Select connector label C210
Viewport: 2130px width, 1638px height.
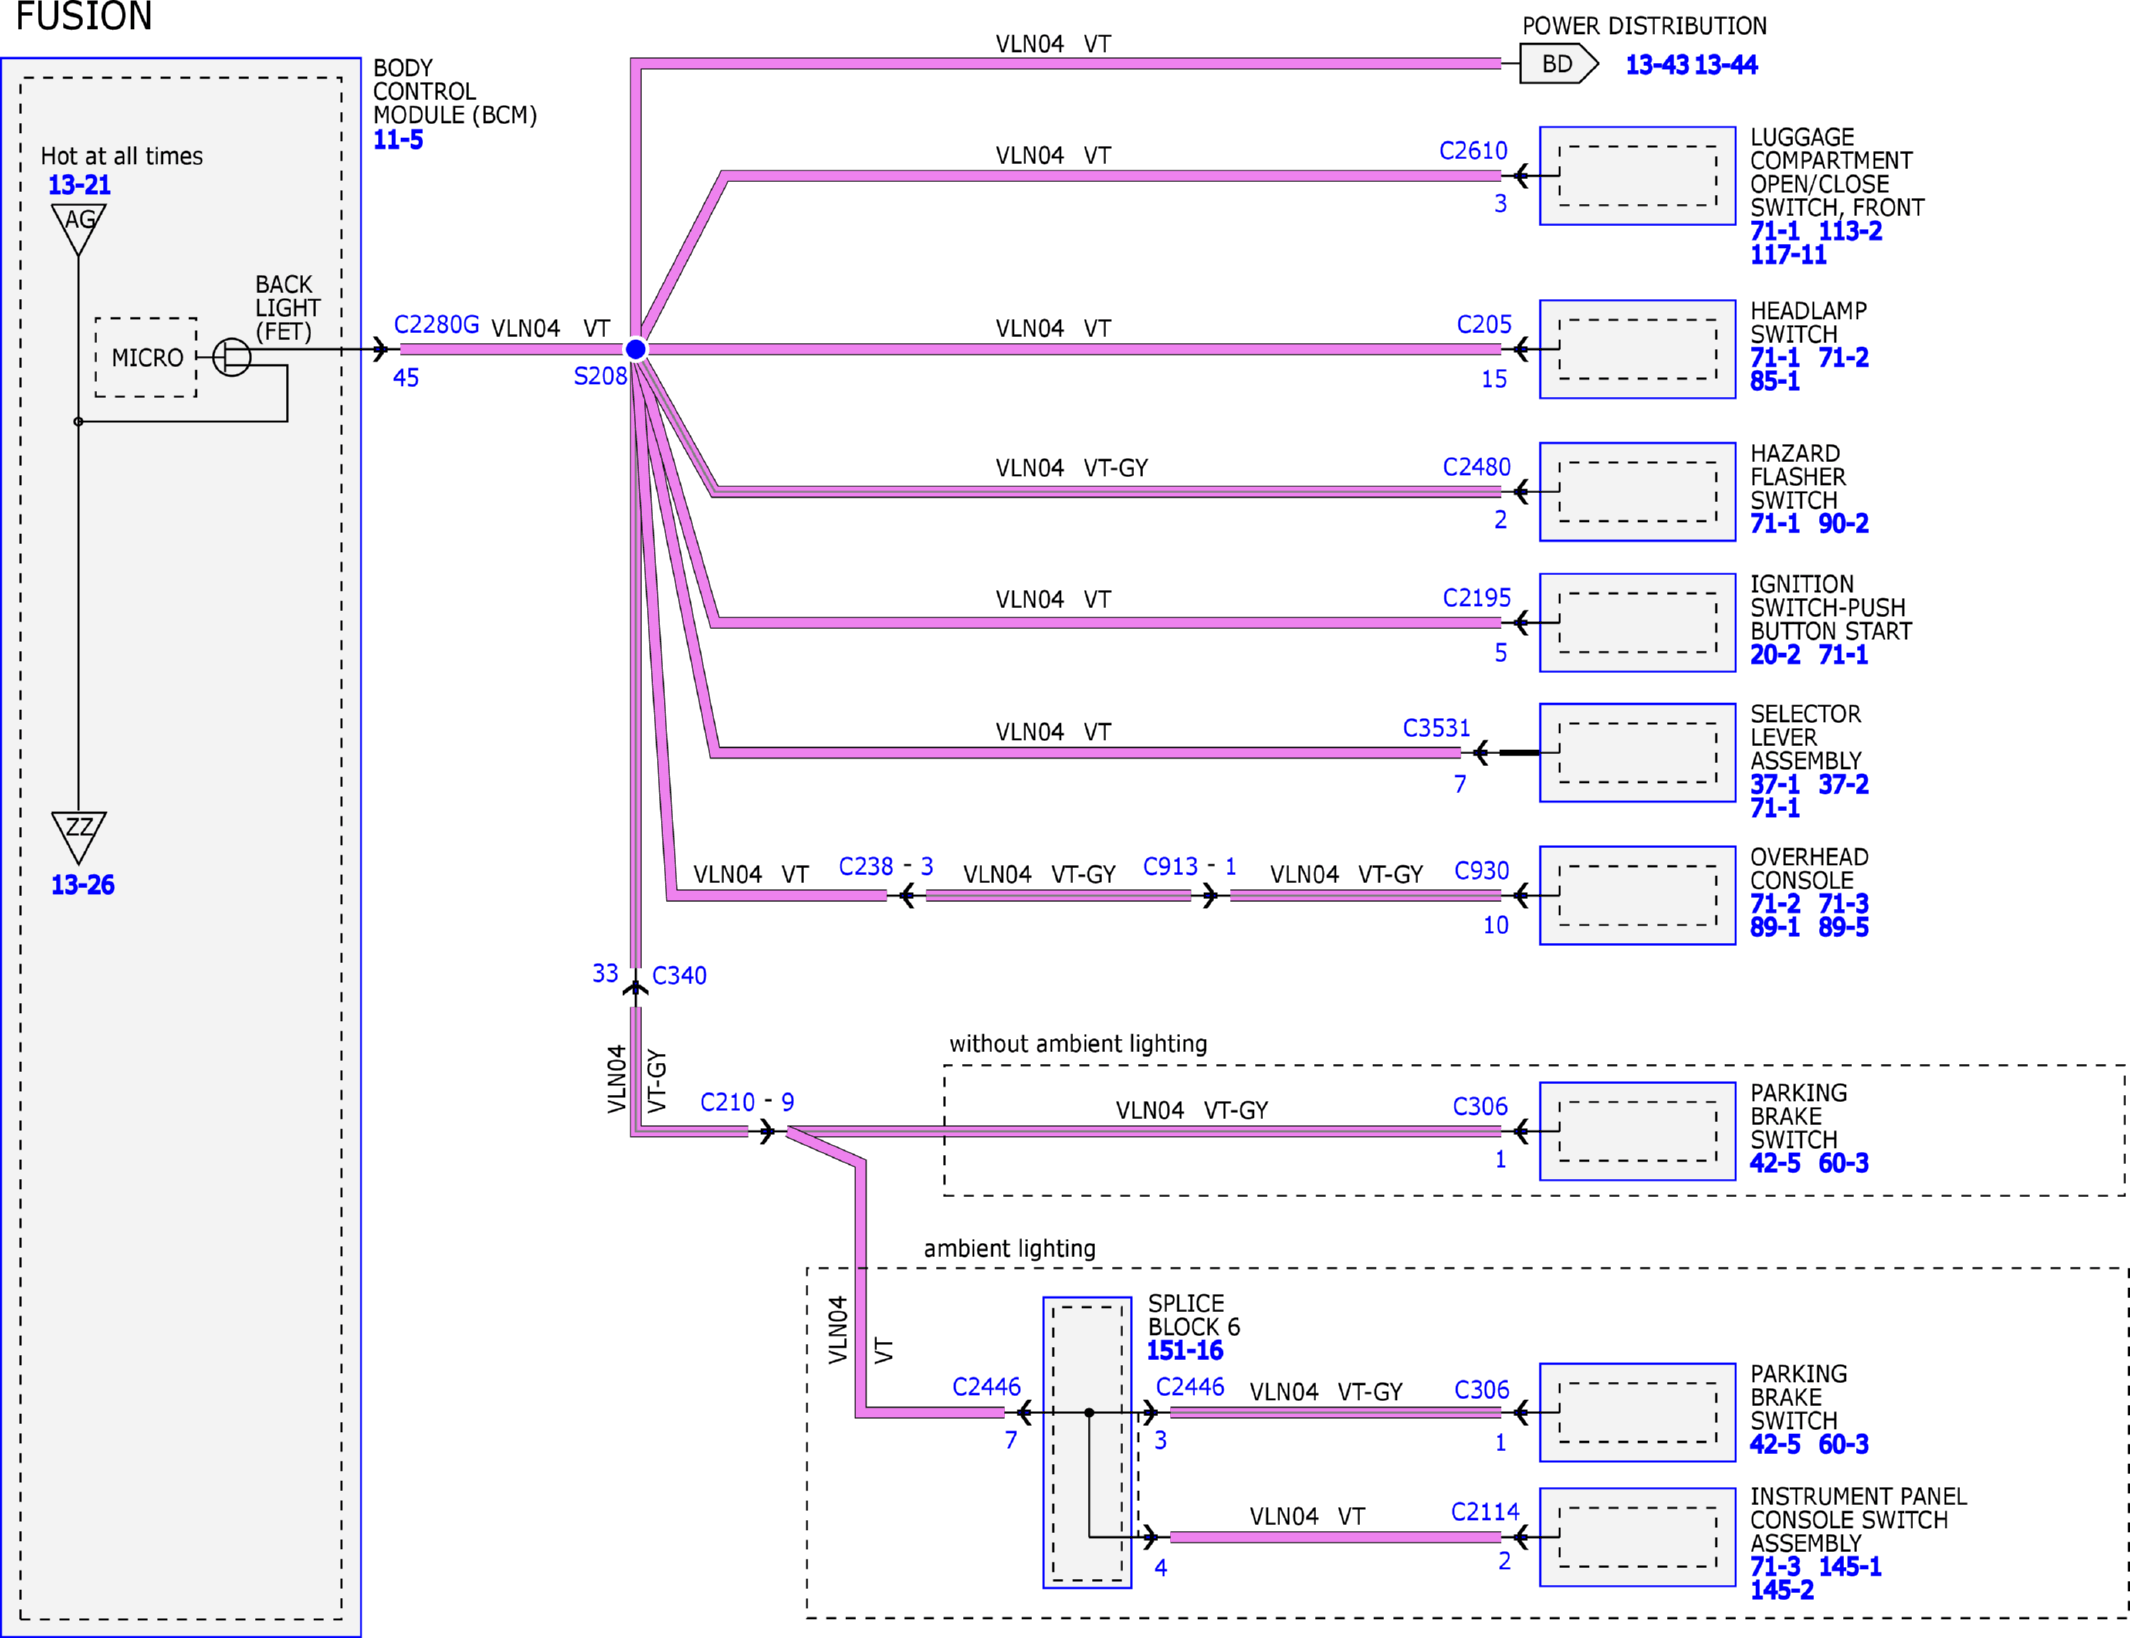727,1102
